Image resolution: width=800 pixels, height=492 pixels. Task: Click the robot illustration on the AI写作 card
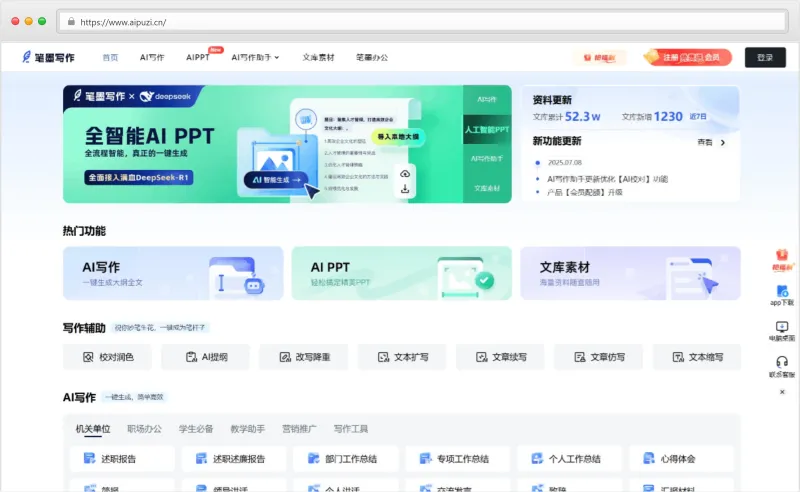tap(254, 285)
